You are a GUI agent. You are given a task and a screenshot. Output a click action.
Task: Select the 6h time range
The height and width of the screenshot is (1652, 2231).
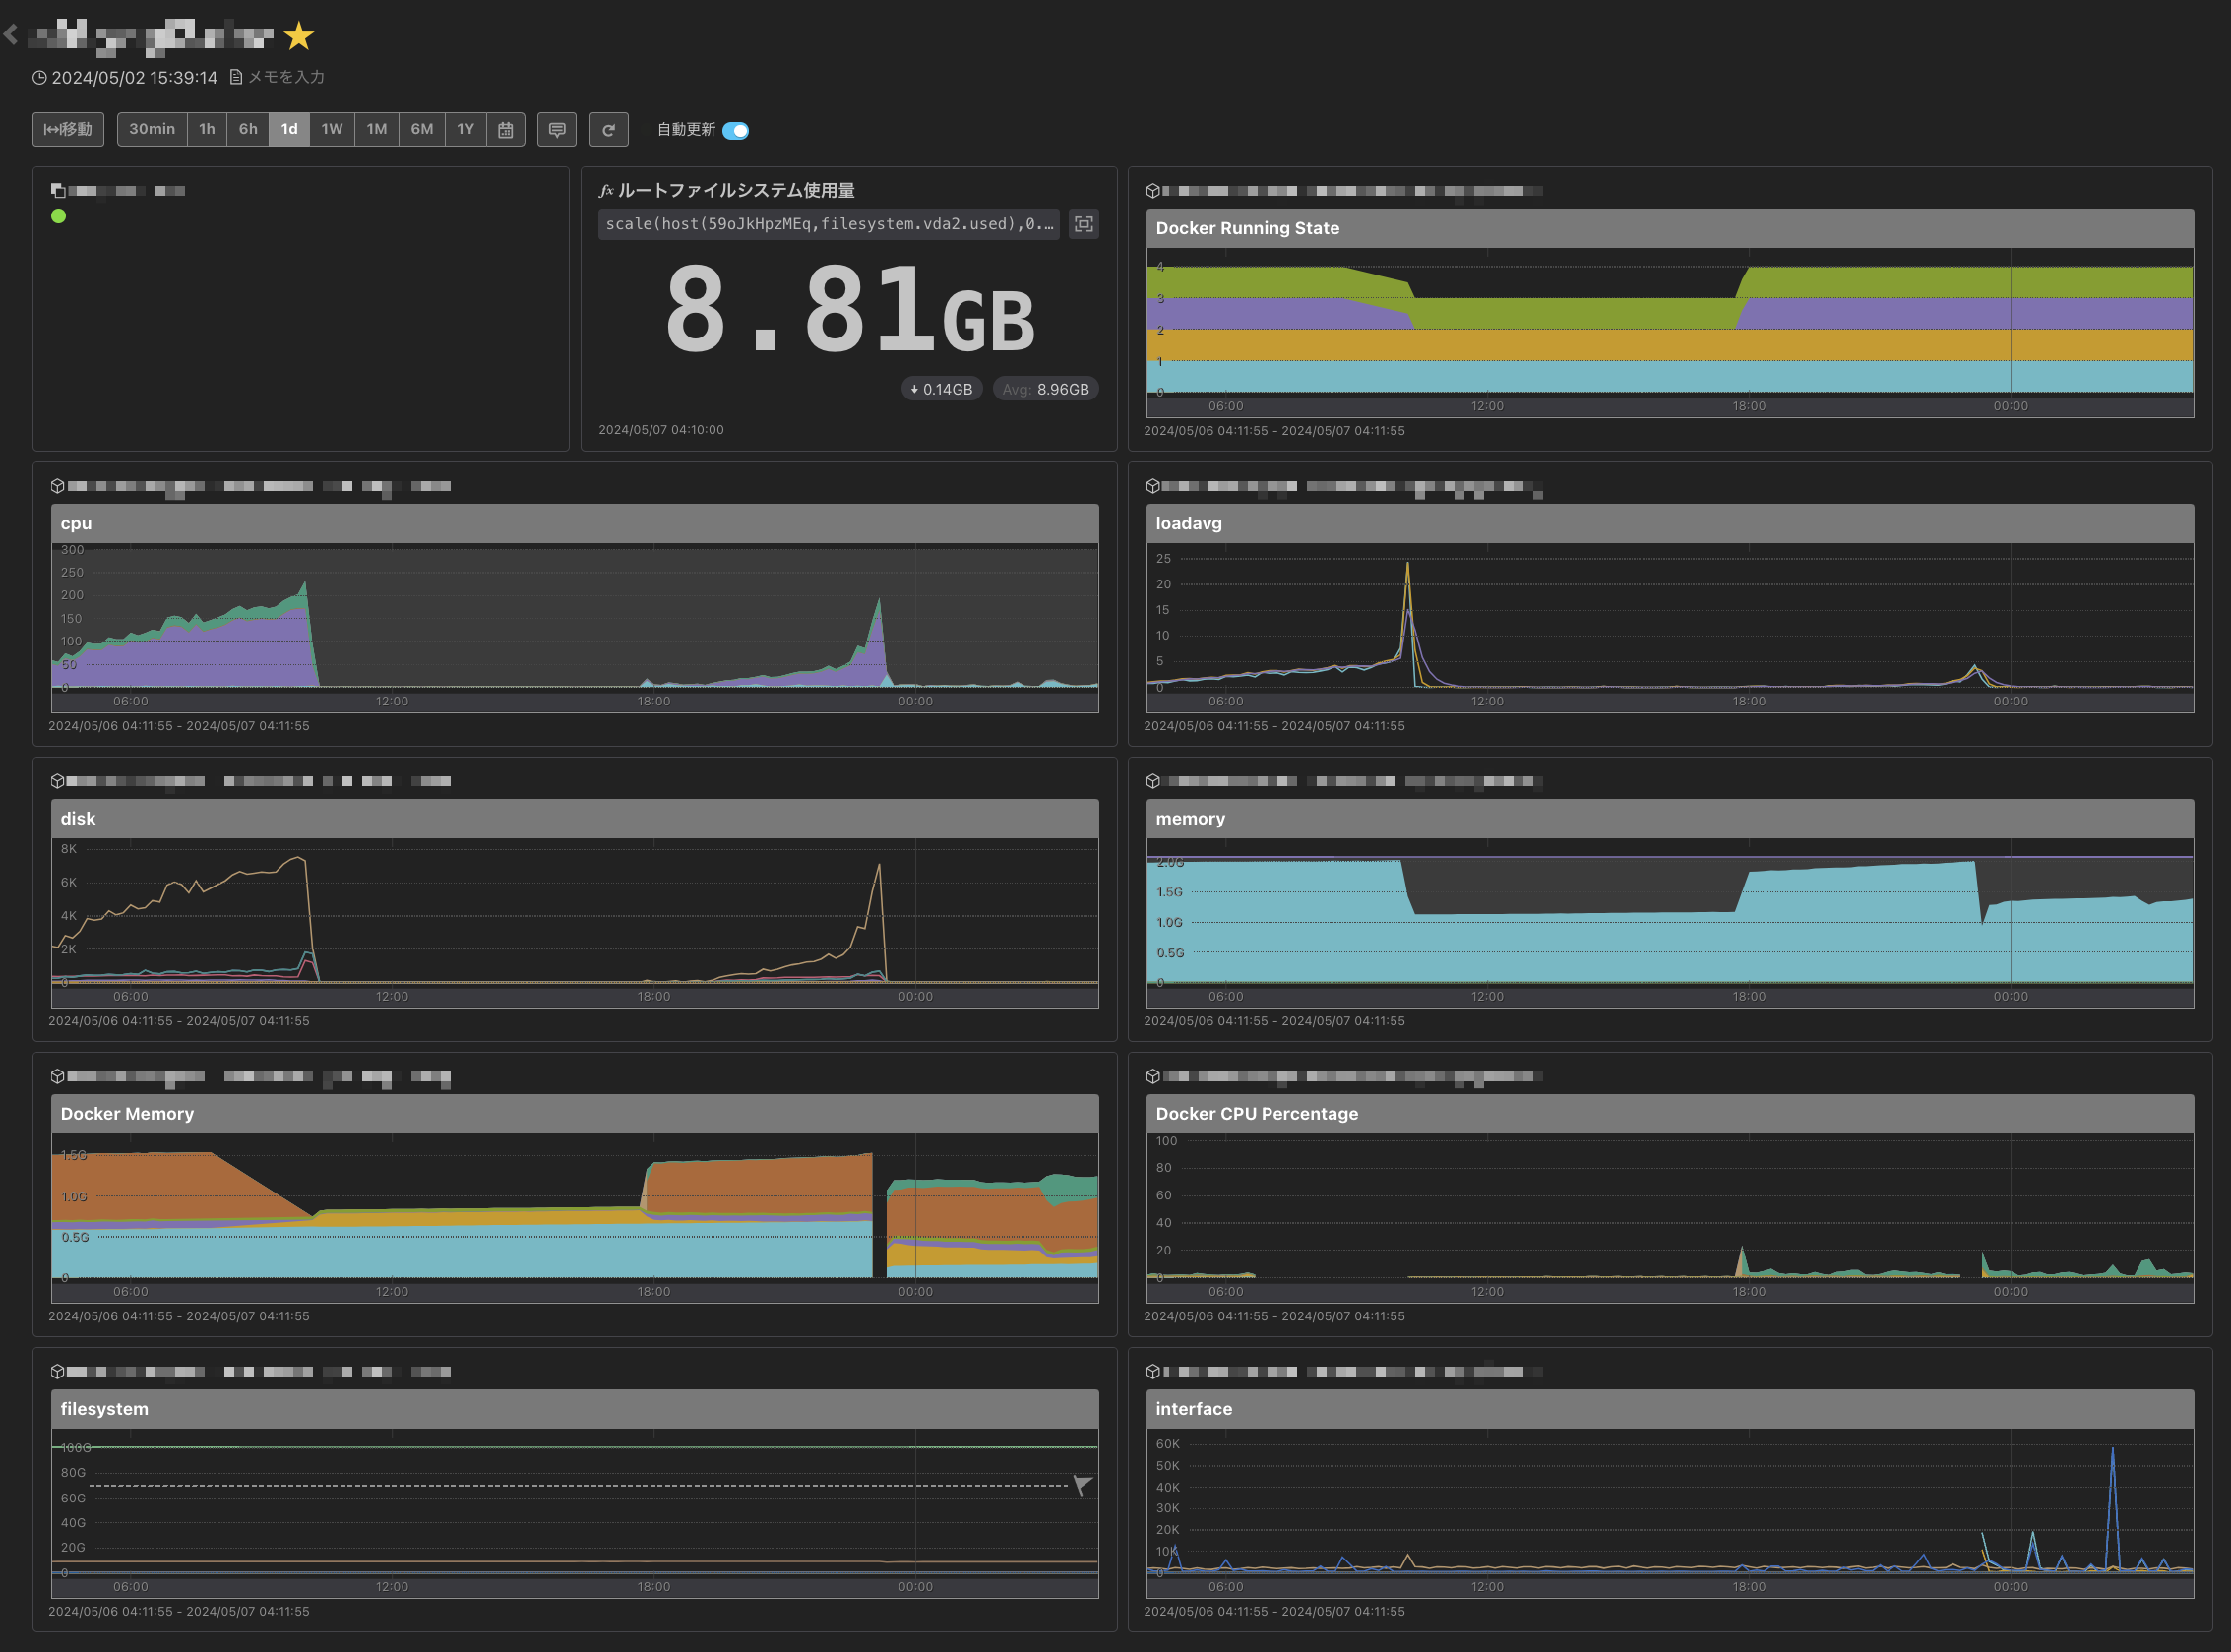click(248, 129)
